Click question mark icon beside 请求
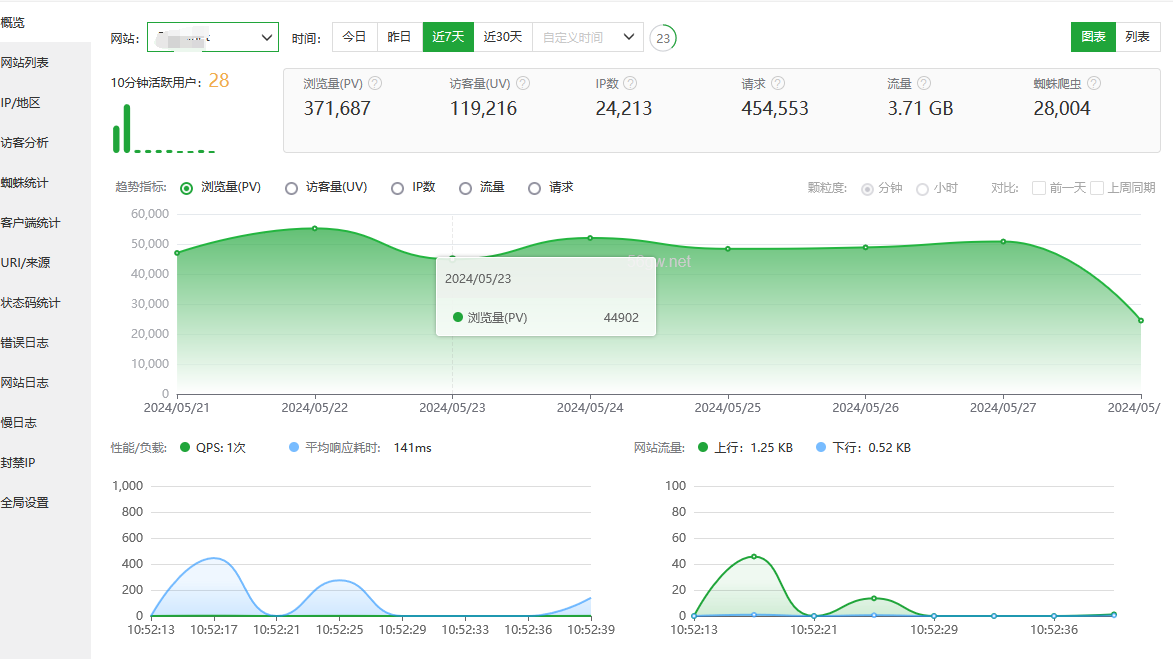Image resolution: width=1173 pixels, height=659 pixels. 778,84
